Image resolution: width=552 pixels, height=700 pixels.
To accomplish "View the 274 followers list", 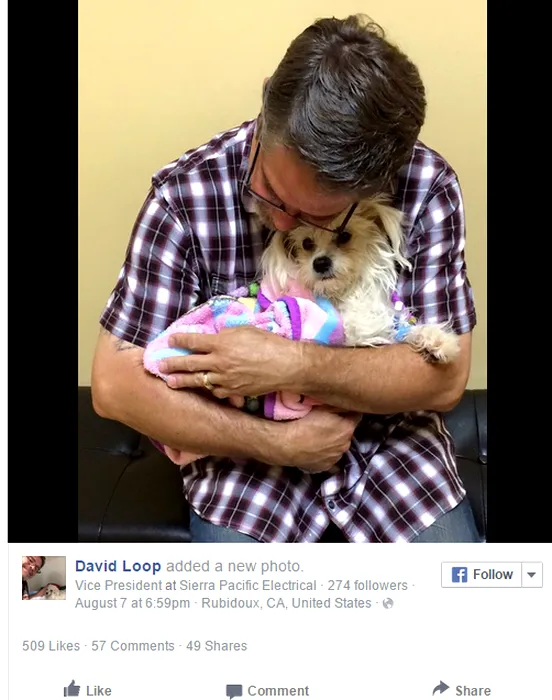I will click(x=368, y=585).
